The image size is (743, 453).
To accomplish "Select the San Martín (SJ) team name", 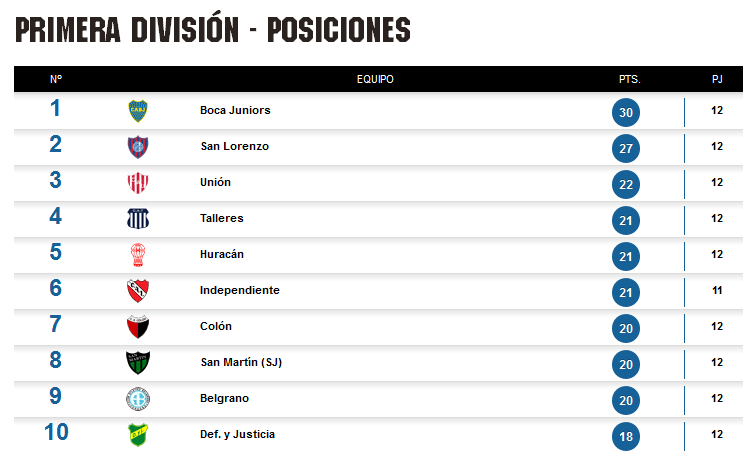I will 241,362.
